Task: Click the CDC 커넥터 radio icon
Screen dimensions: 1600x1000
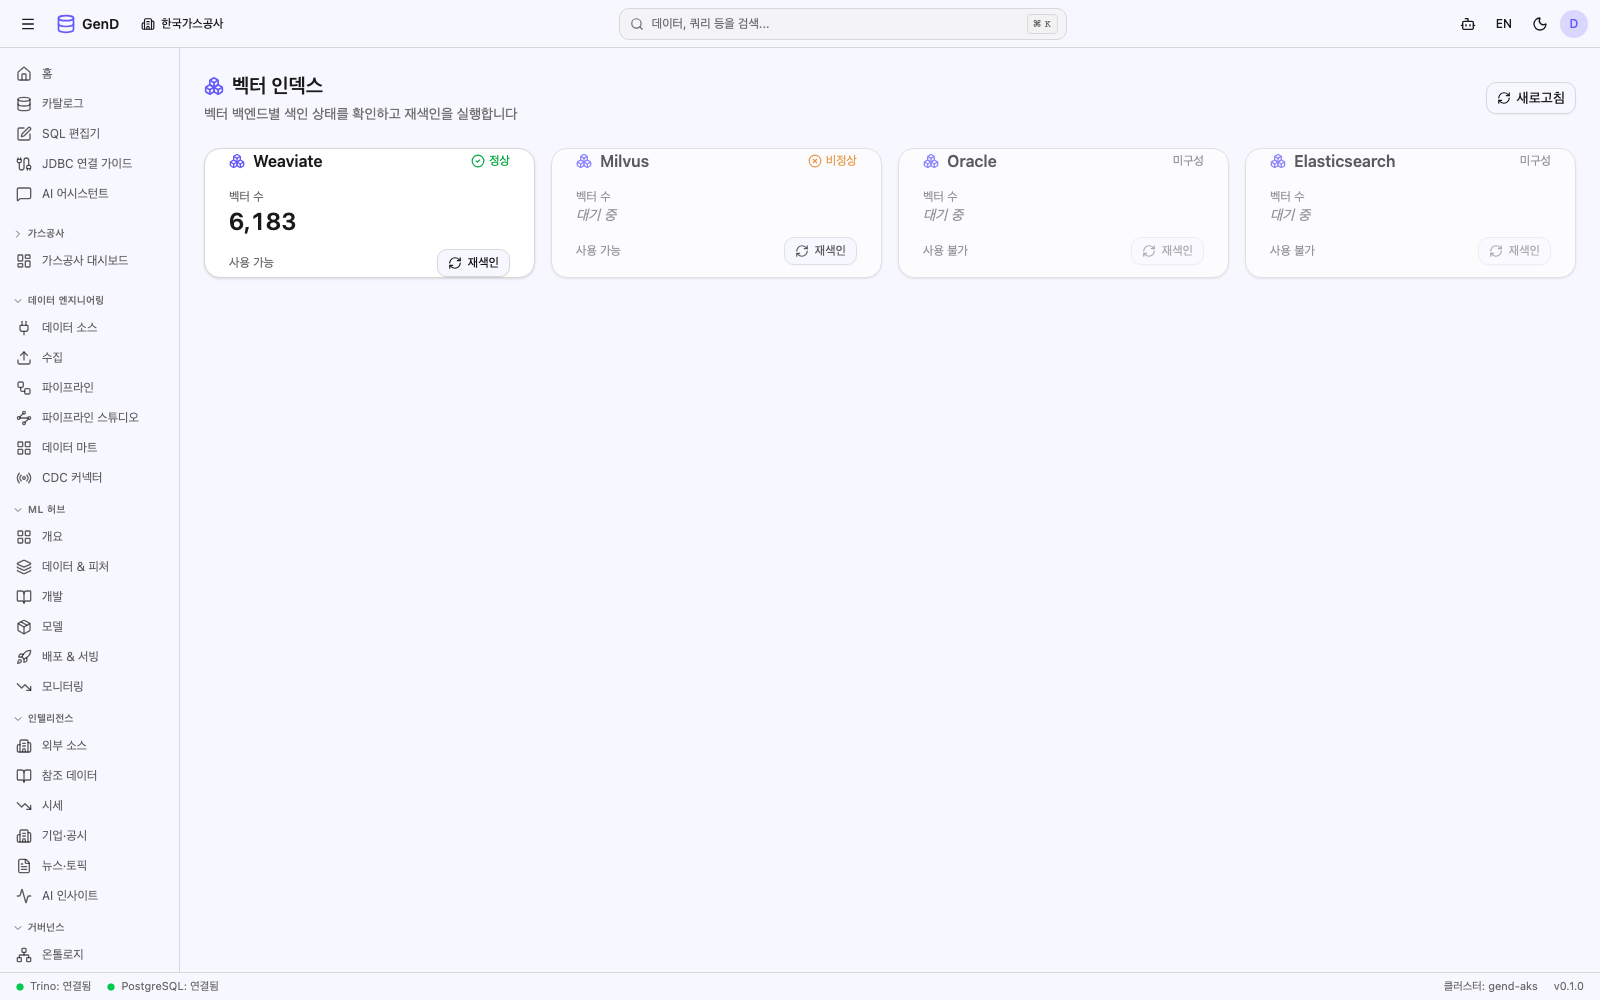Action: pyautogui.click(x=24, y=478)
